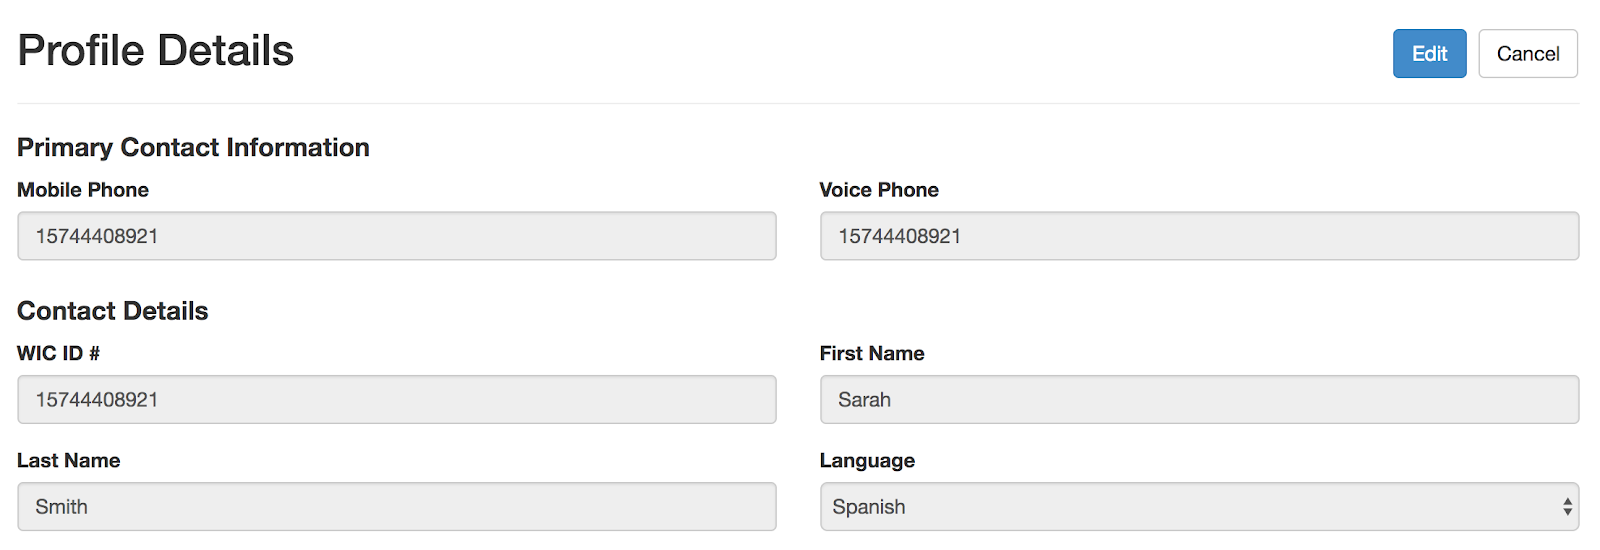
Task: Click the First Name field containing Sarah
Action: tap(1198, 400)
